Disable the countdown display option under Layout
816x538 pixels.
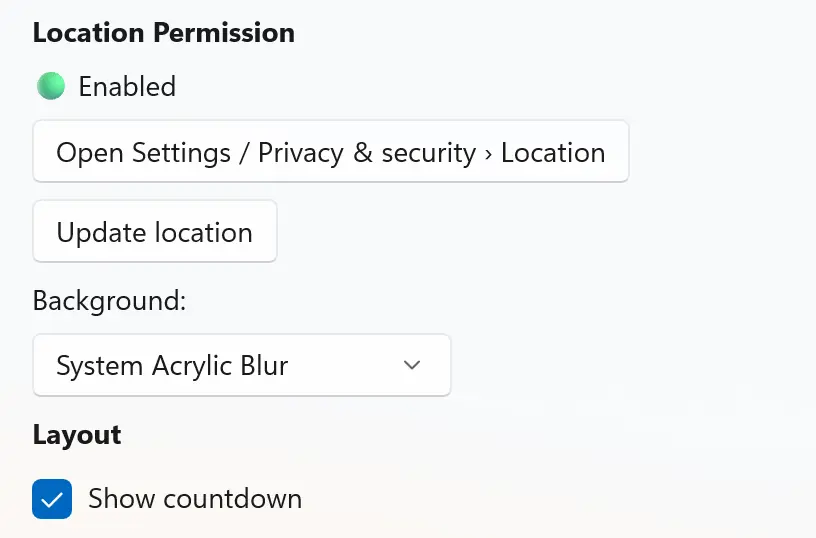click(x=52, y=499)
